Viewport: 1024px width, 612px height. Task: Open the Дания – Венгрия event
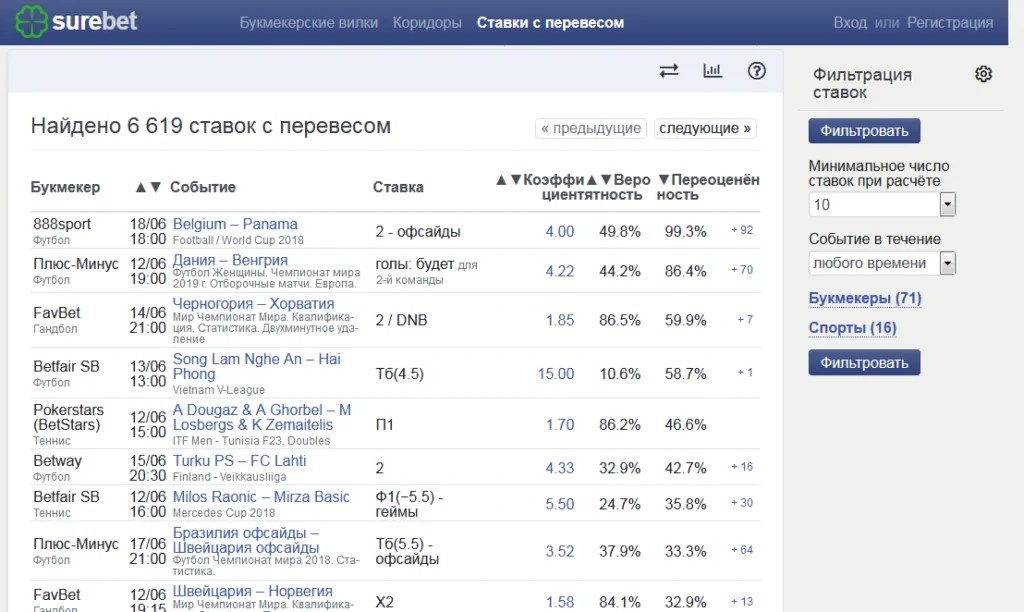[230, 260]
